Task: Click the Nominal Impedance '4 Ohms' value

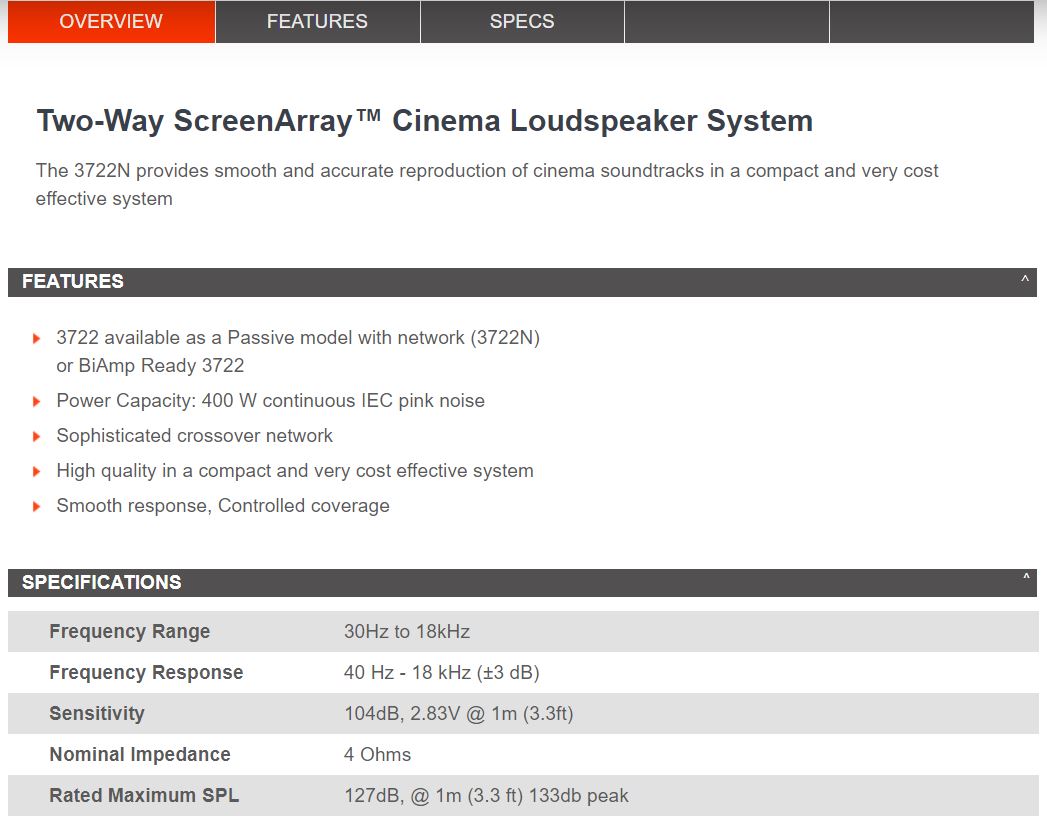Action: [x=377, y=755]
